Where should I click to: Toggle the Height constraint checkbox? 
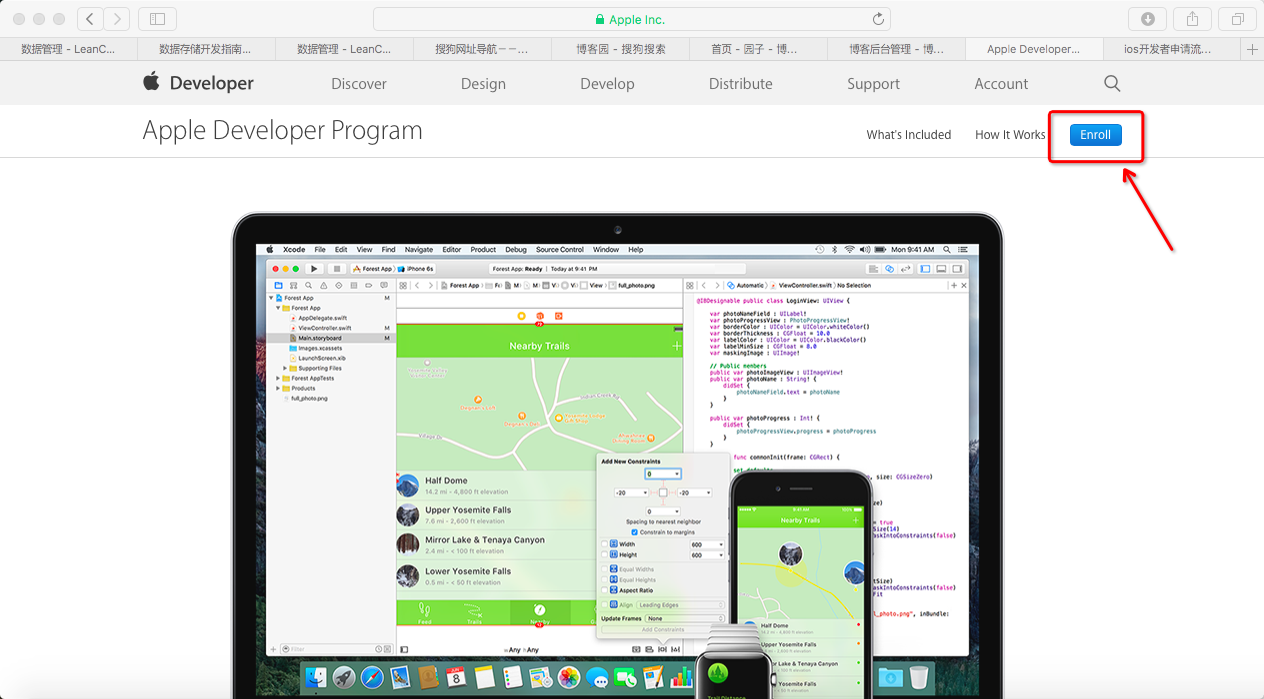click(x=604, y=555)
